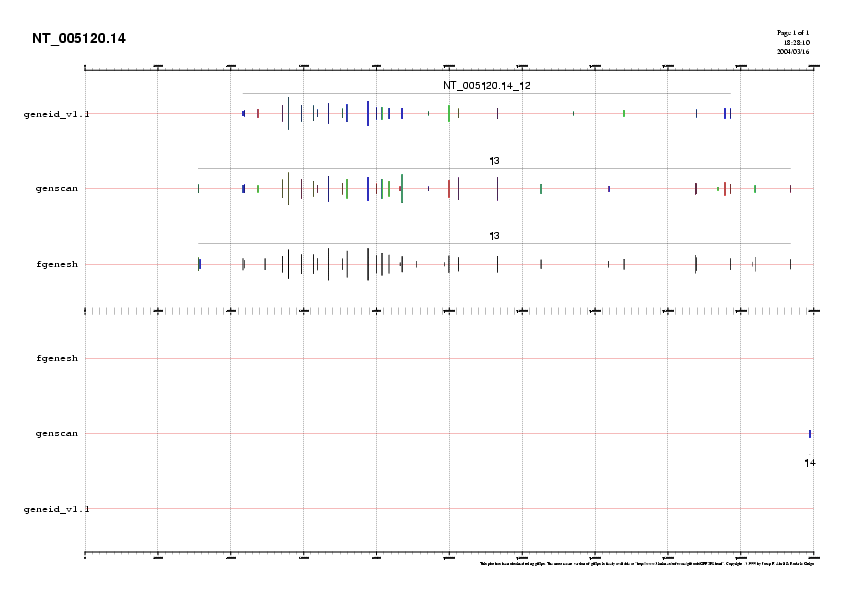Click the lower geneid_v1.1 track label
This screenshot has height=595, width=842.
pyautogui.click(x=56, y=509)
